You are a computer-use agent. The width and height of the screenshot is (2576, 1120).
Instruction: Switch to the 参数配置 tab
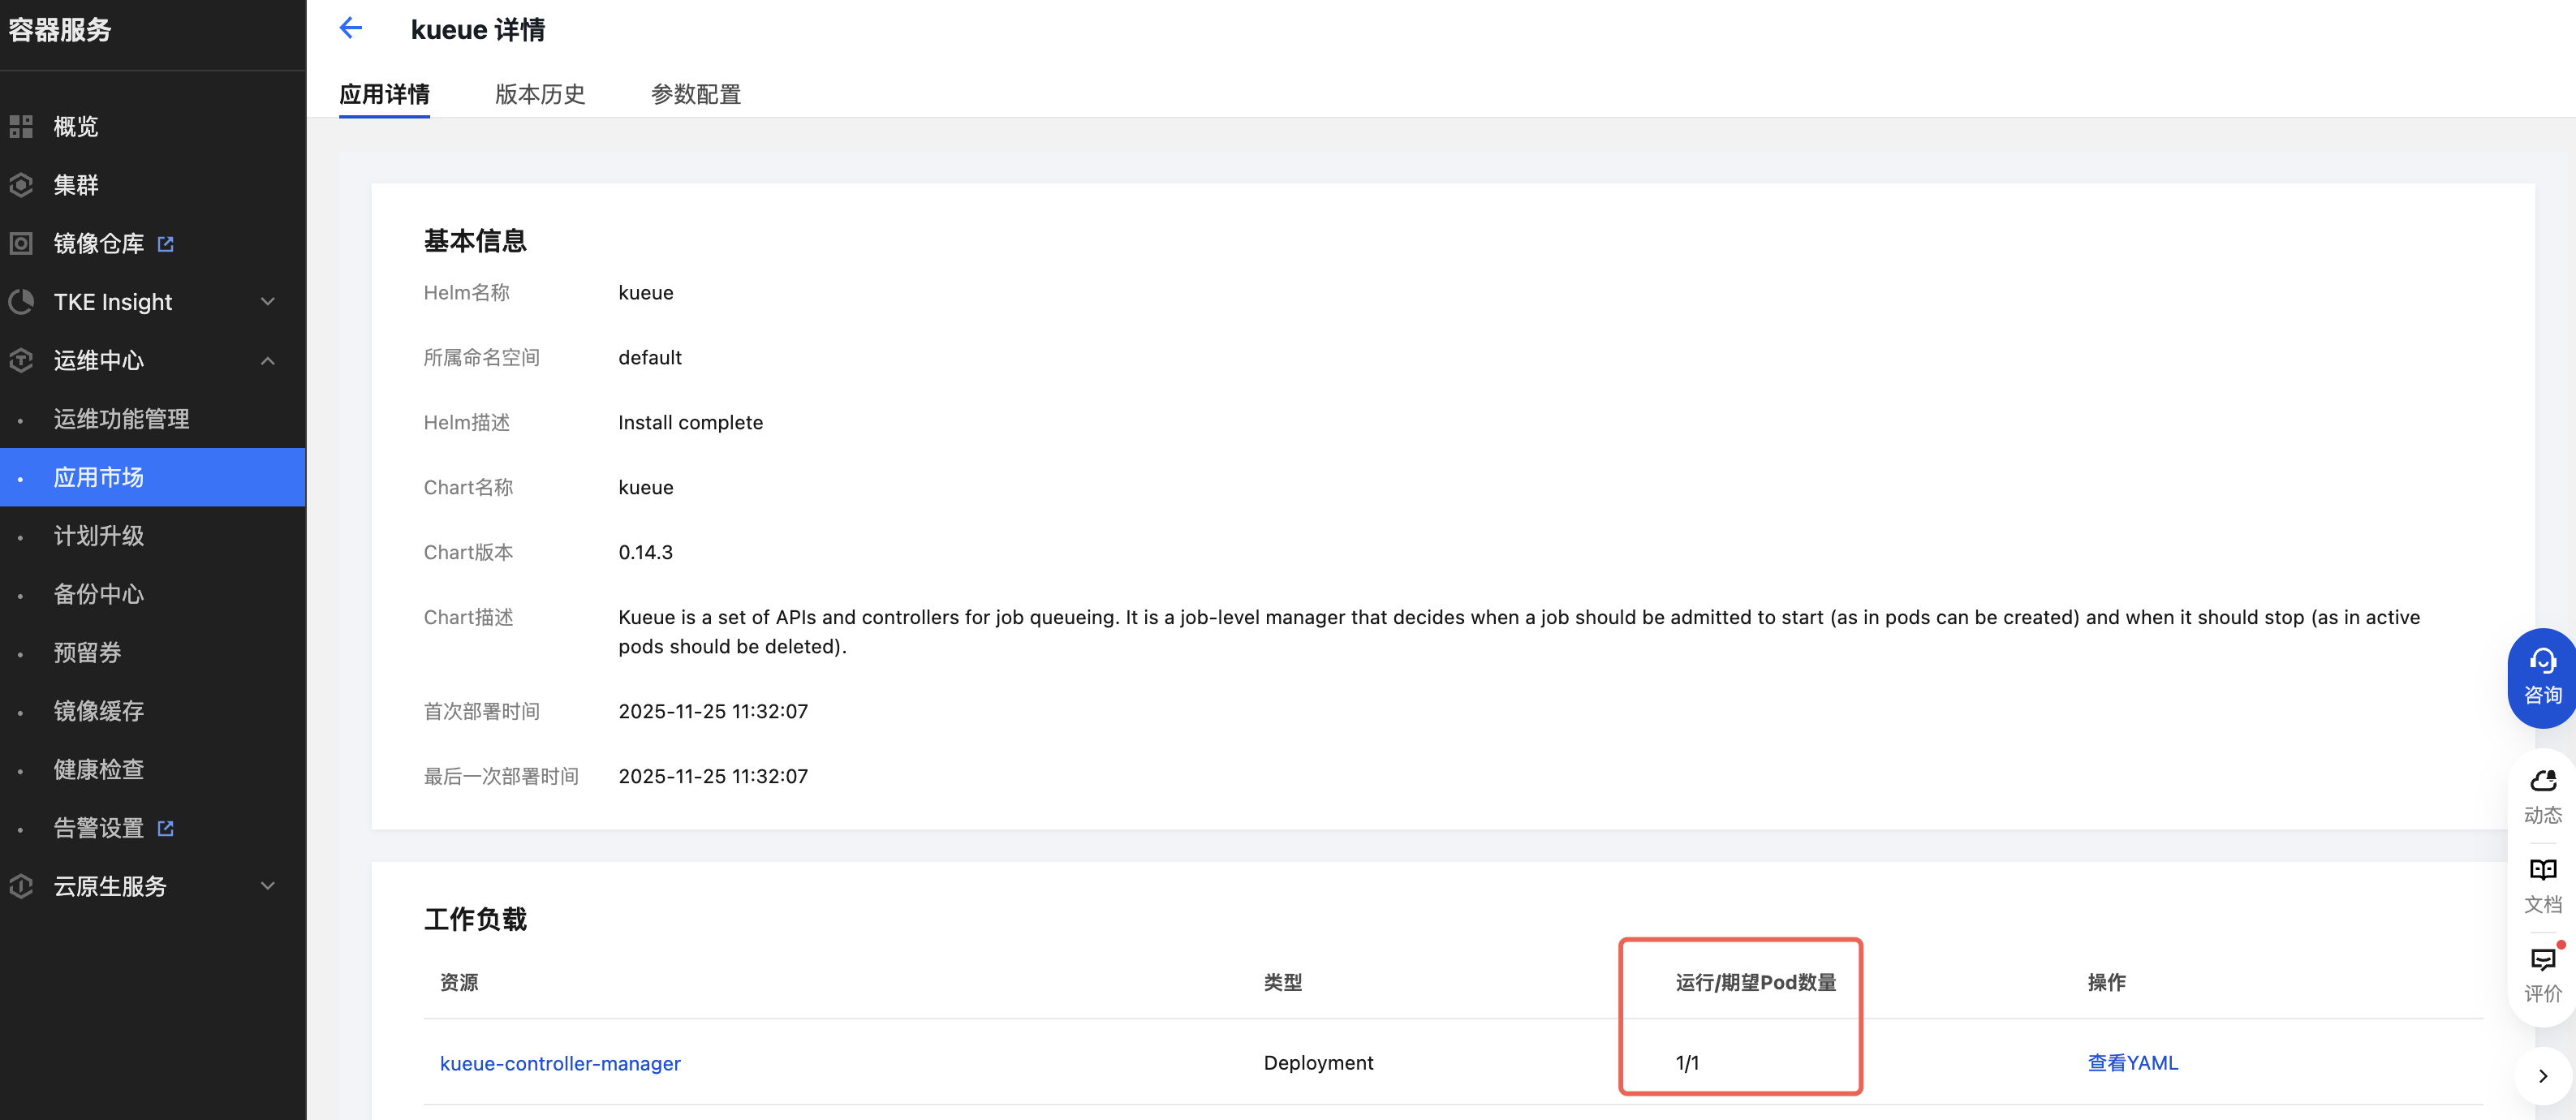coord(696,94)
